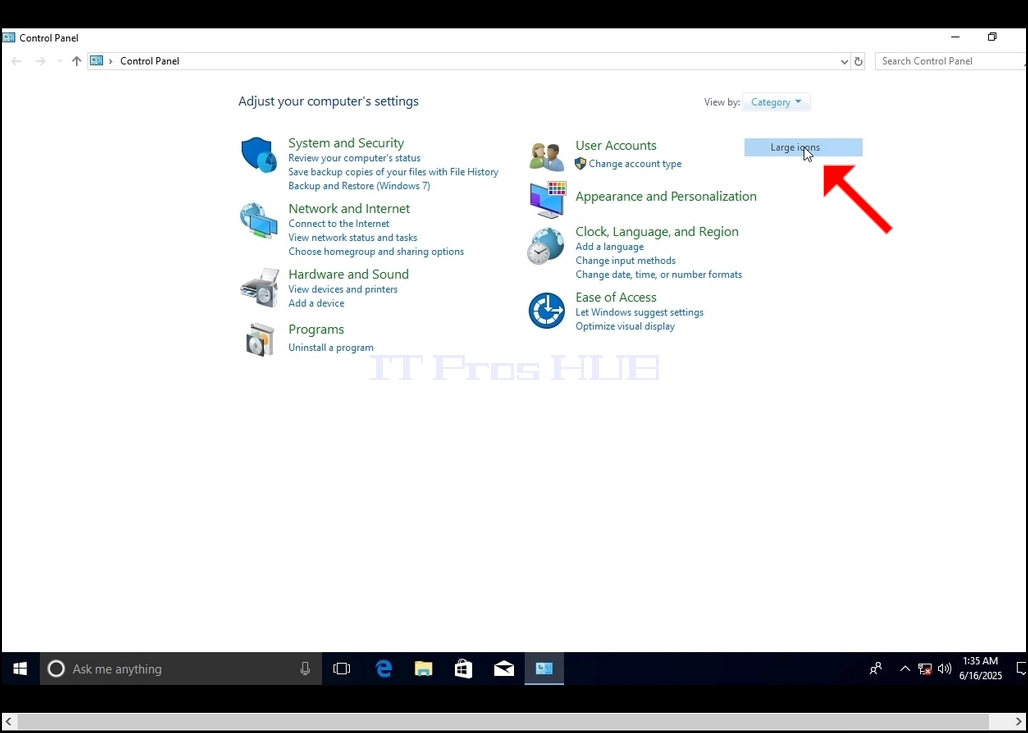Image resolution: width=1028 pixels, height=733 pixels.
Task: Click the Network and Internet globe icon
Action: [x=258, y=220]
